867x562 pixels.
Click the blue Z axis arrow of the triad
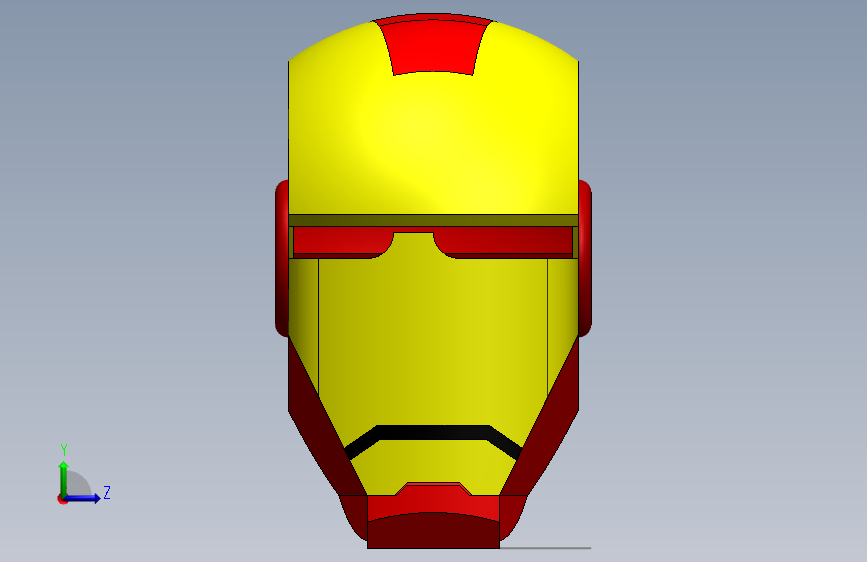click(x=83, y=498)
